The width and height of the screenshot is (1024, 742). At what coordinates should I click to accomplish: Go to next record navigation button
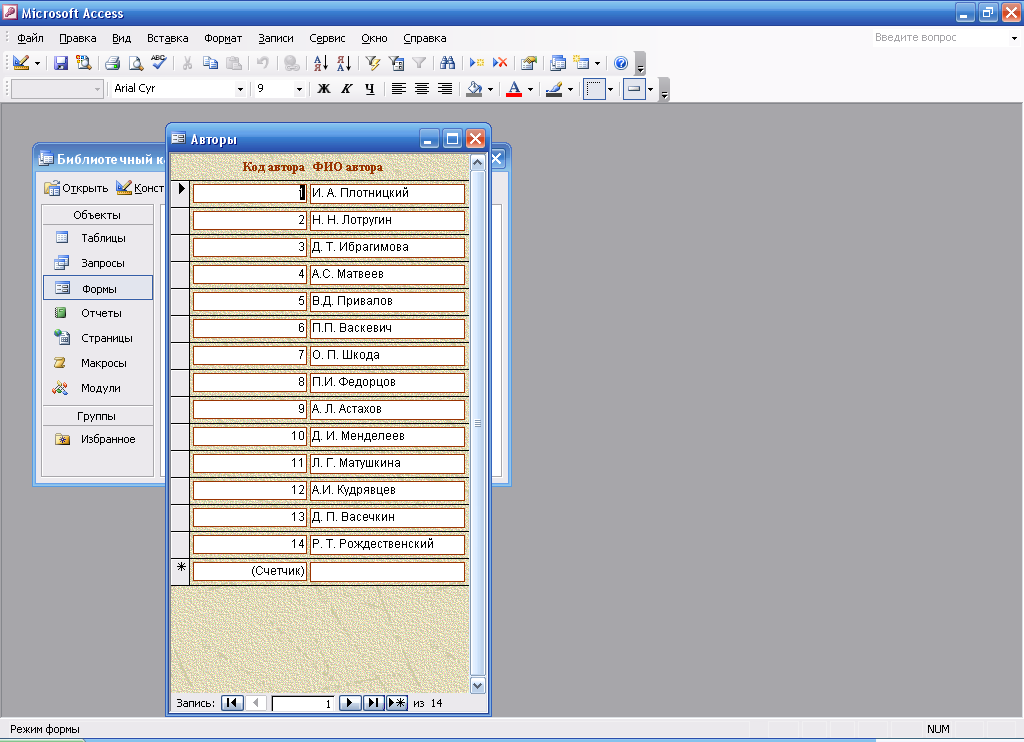point(350,703)
